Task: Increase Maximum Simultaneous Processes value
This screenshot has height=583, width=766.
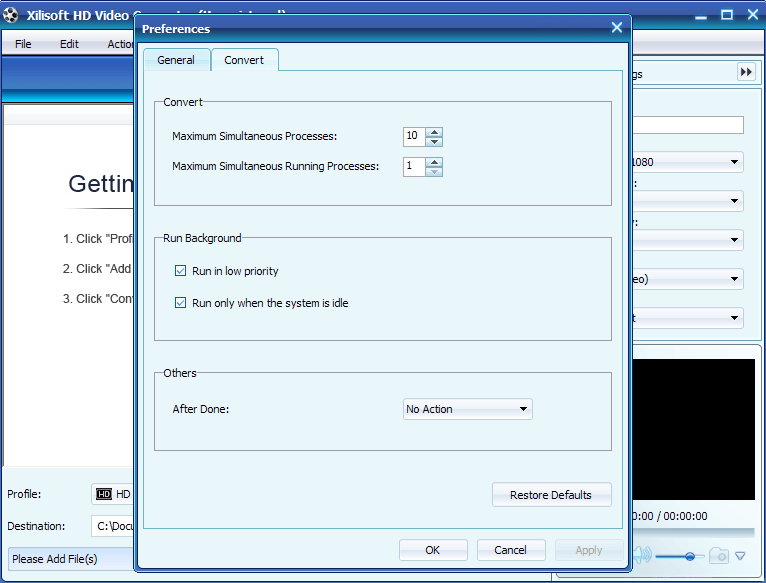Action: coord(434,132)
